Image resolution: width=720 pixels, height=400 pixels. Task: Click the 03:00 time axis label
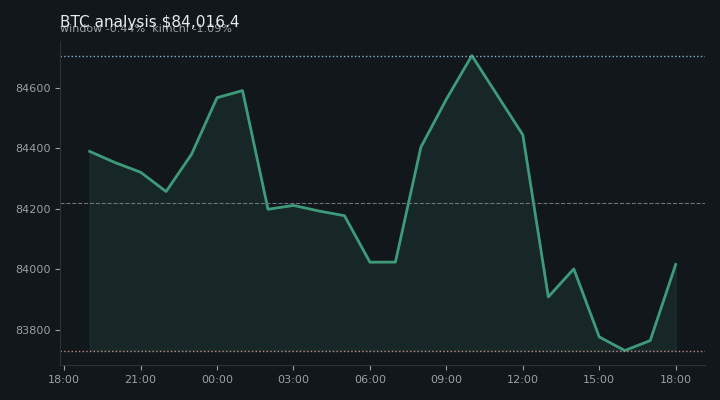293,379
